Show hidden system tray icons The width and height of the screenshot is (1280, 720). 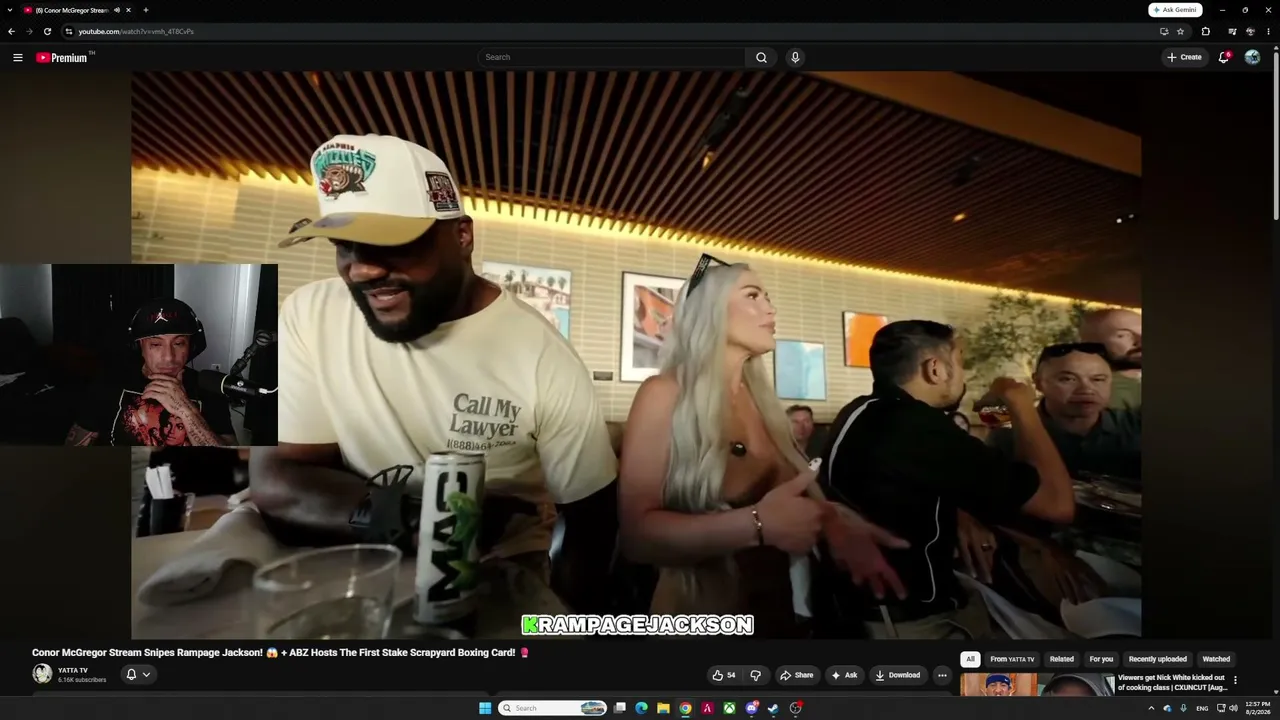[x=1151, y=708]
